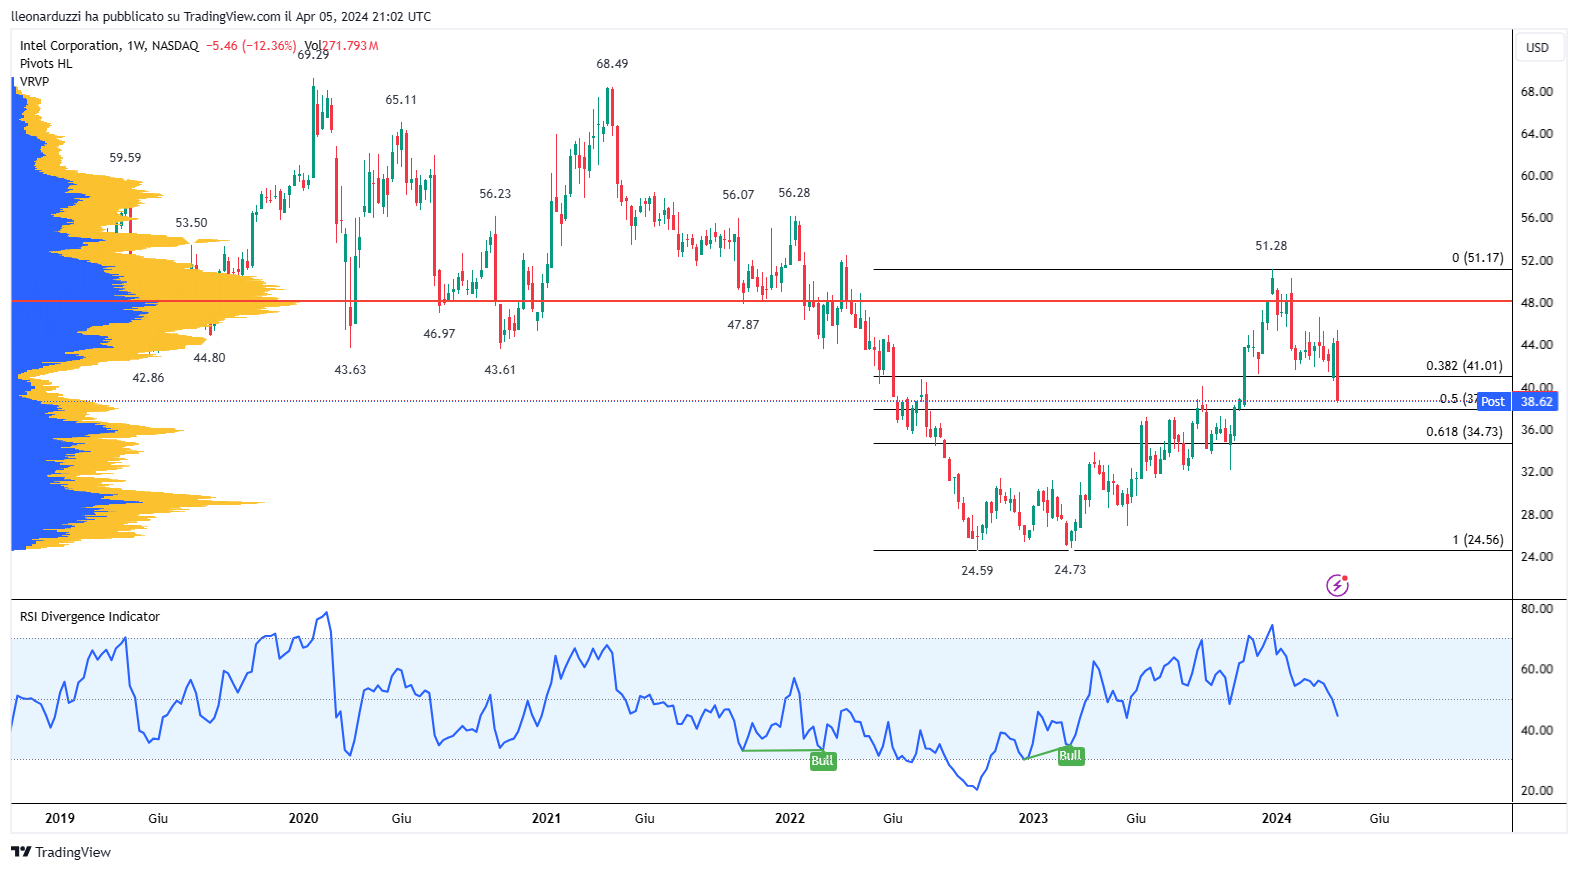Click the 43.63 pivot low label
This screenshot has height=870, width=1578.
pyautogui.click(x=350, y=369)
